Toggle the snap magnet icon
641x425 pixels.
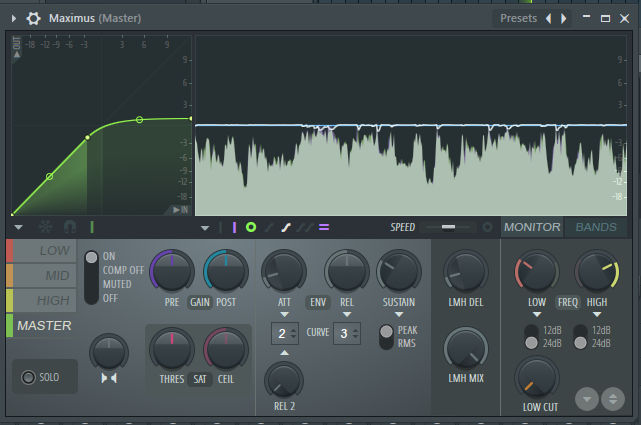(x=70, y=226)
